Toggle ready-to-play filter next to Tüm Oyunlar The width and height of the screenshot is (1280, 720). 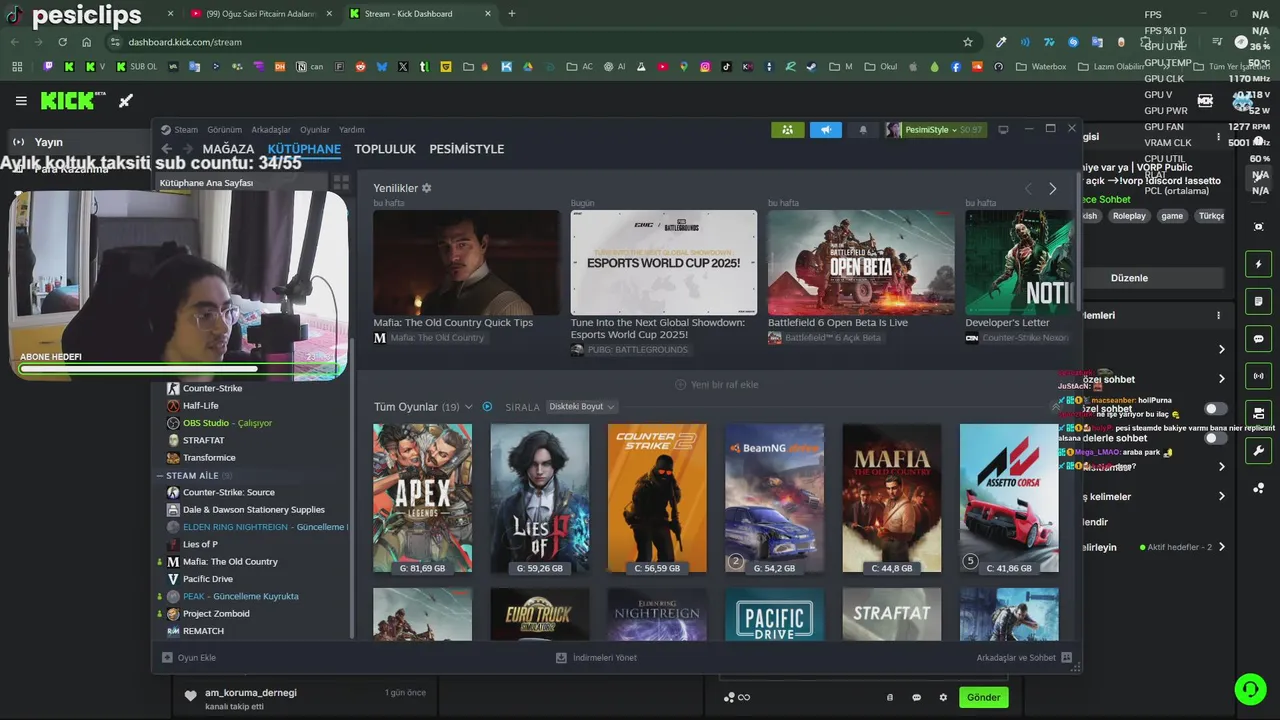(487, 407)
